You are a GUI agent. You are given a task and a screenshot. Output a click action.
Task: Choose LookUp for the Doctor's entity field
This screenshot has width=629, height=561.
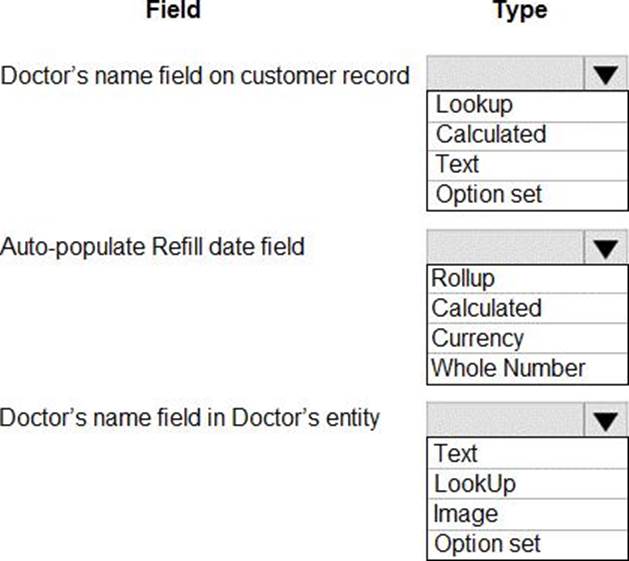[x=475, y=484]
